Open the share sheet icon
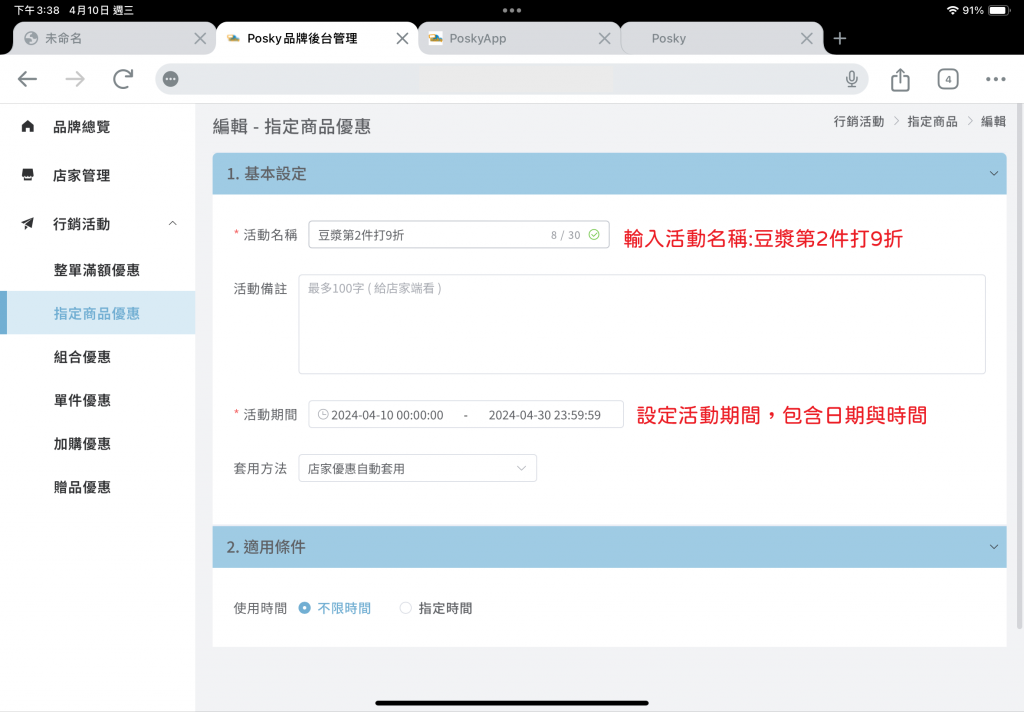 pos(900,79)
